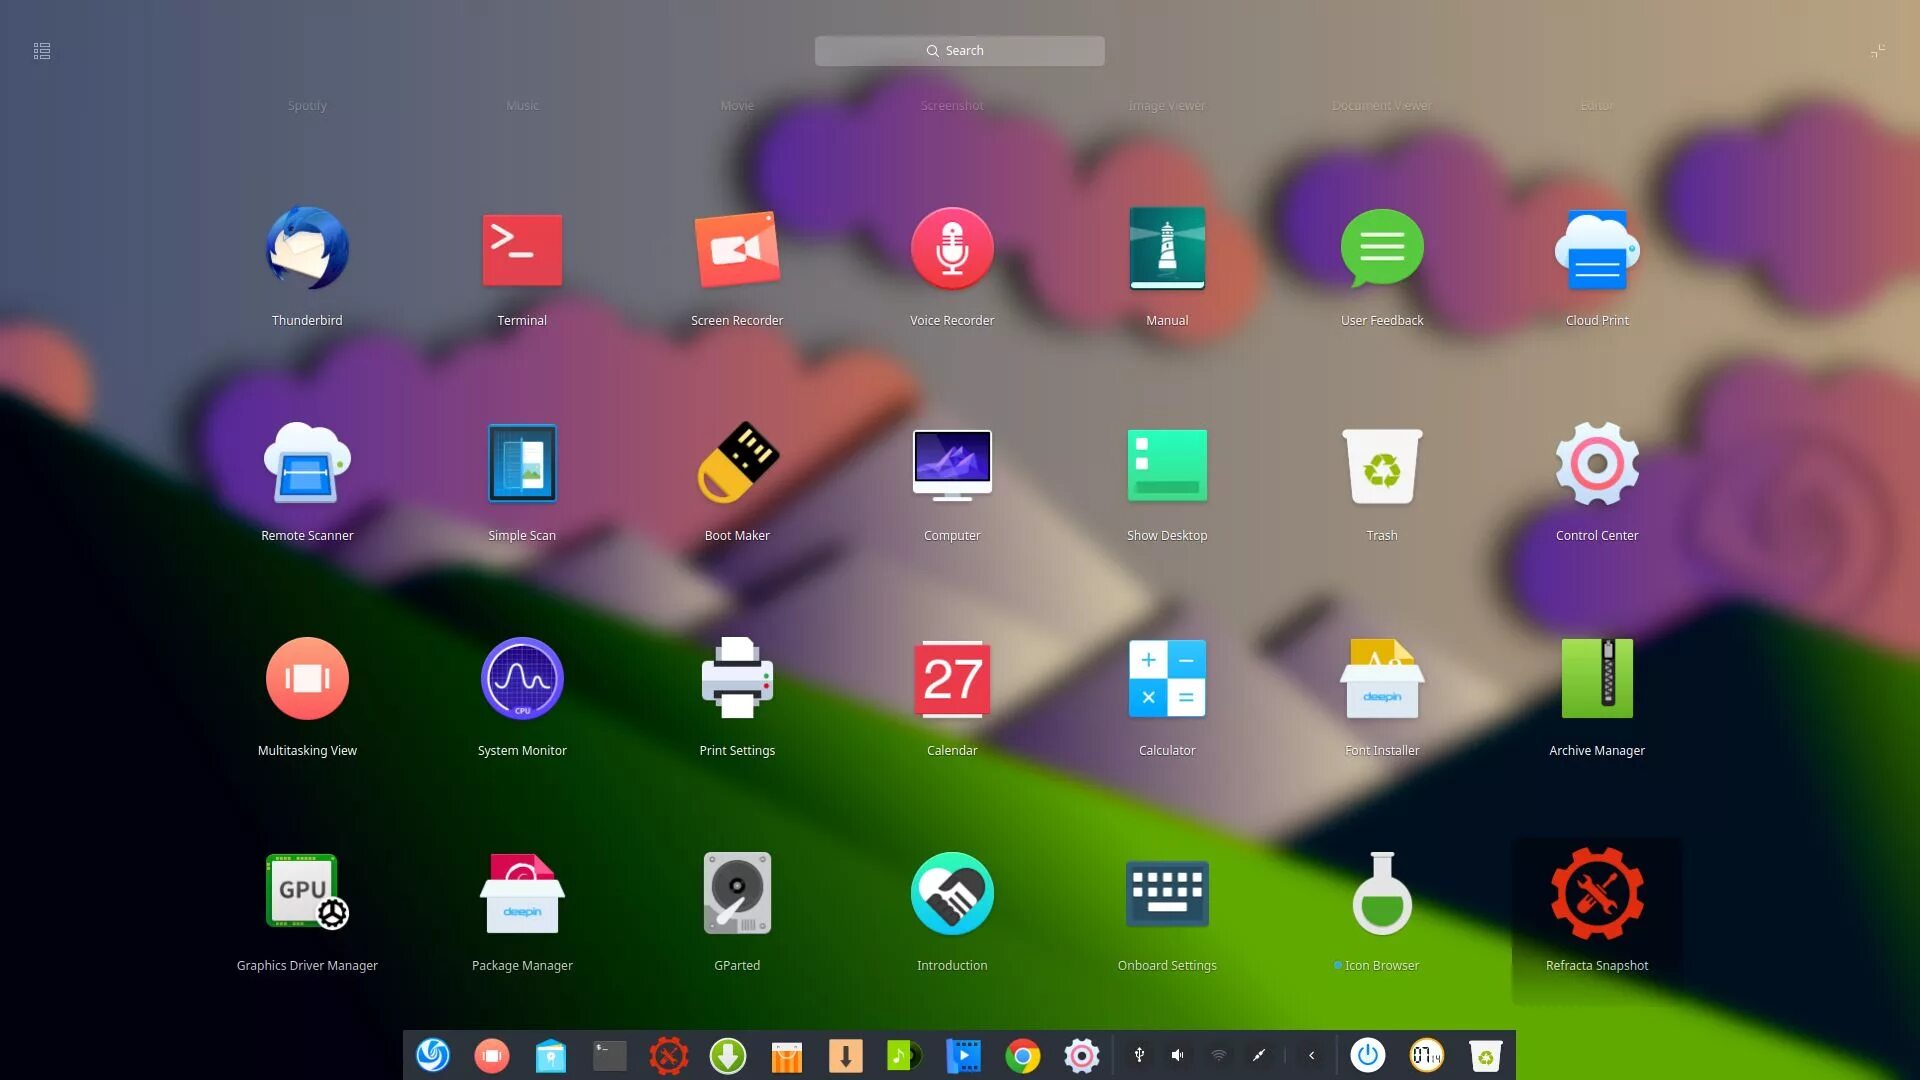The width and height of the screenshot is (1920, 1080).
Task: Open Google Chrome from the dock
Action: click(x=1022, y=1056)
